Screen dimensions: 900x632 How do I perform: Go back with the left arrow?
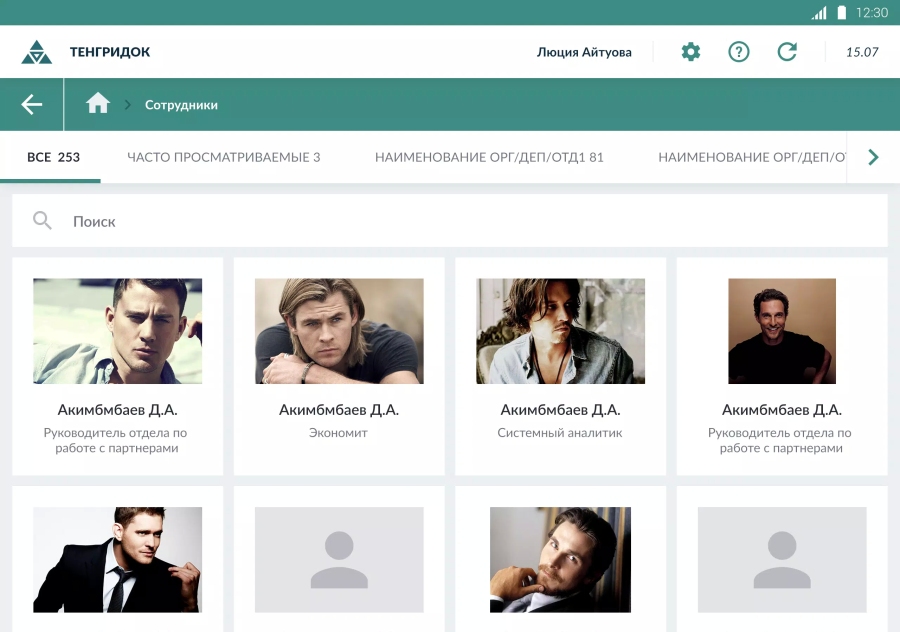tap(32, 104)
